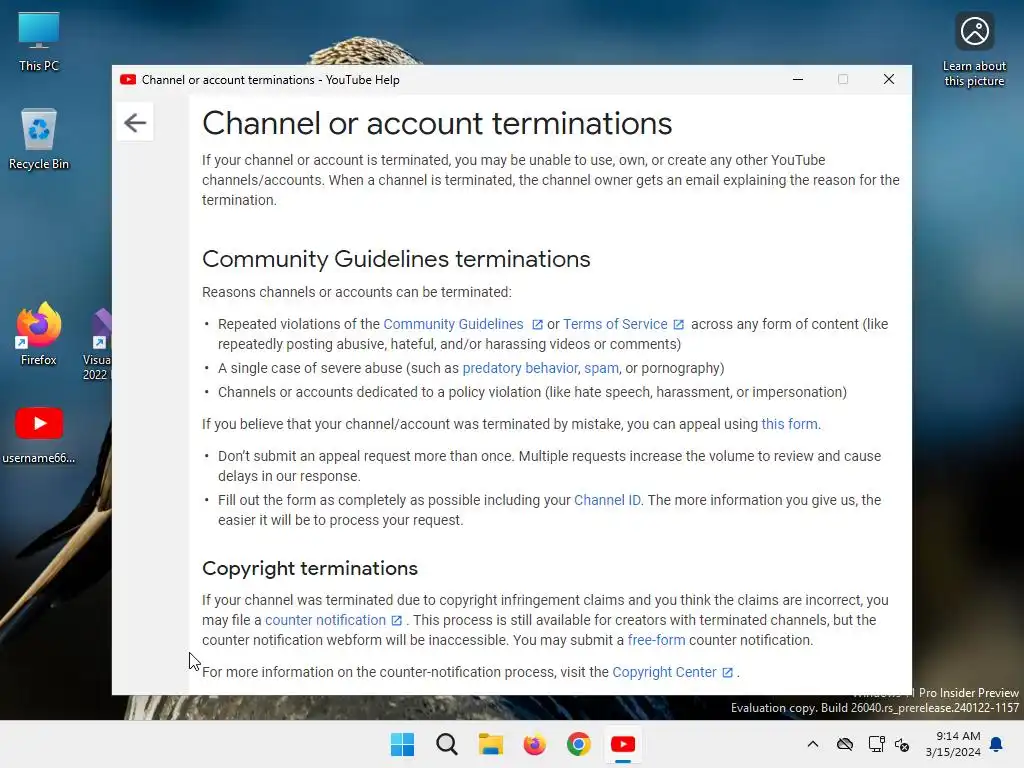Image resolution: width=1024 pixels, height=768 pixels.
Task: Select the Recycle Bin desktop icon
Action: click(x=39, y=139)
